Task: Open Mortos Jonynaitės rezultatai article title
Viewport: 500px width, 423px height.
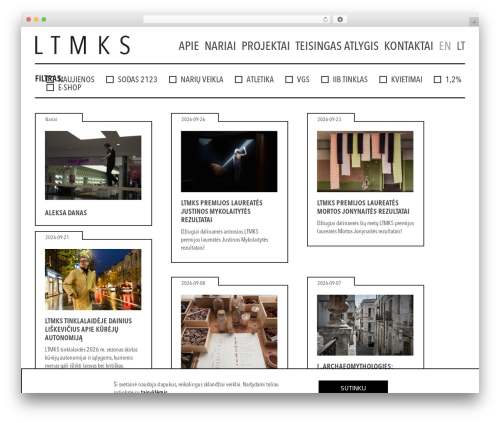Action: pos(363,207)
